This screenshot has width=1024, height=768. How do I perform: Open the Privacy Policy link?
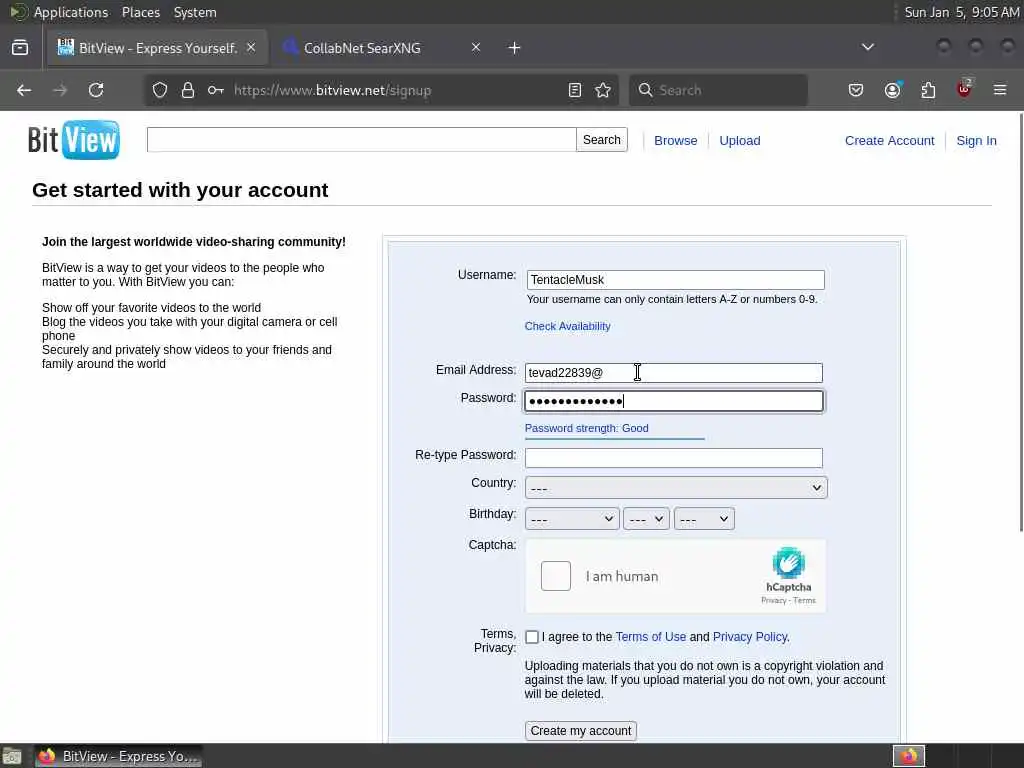tap(750, 637)
